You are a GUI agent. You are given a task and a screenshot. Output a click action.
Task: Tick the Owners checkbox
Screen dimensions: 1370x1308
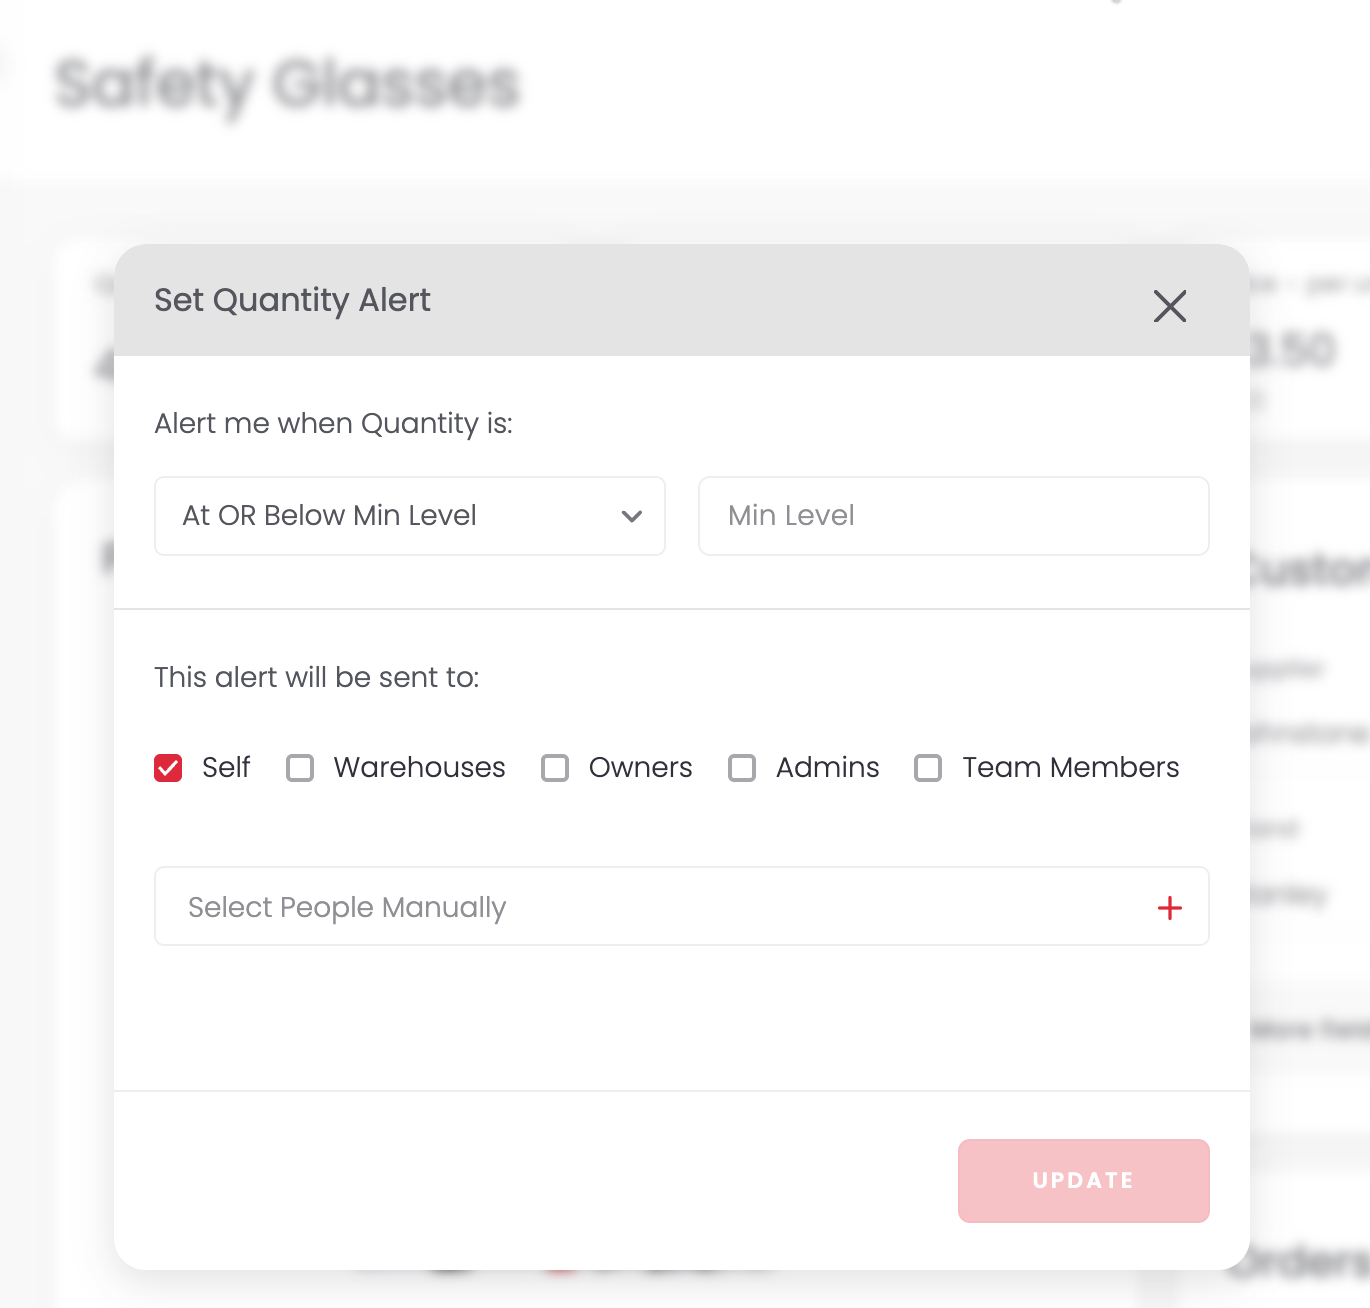coord(555,768)
